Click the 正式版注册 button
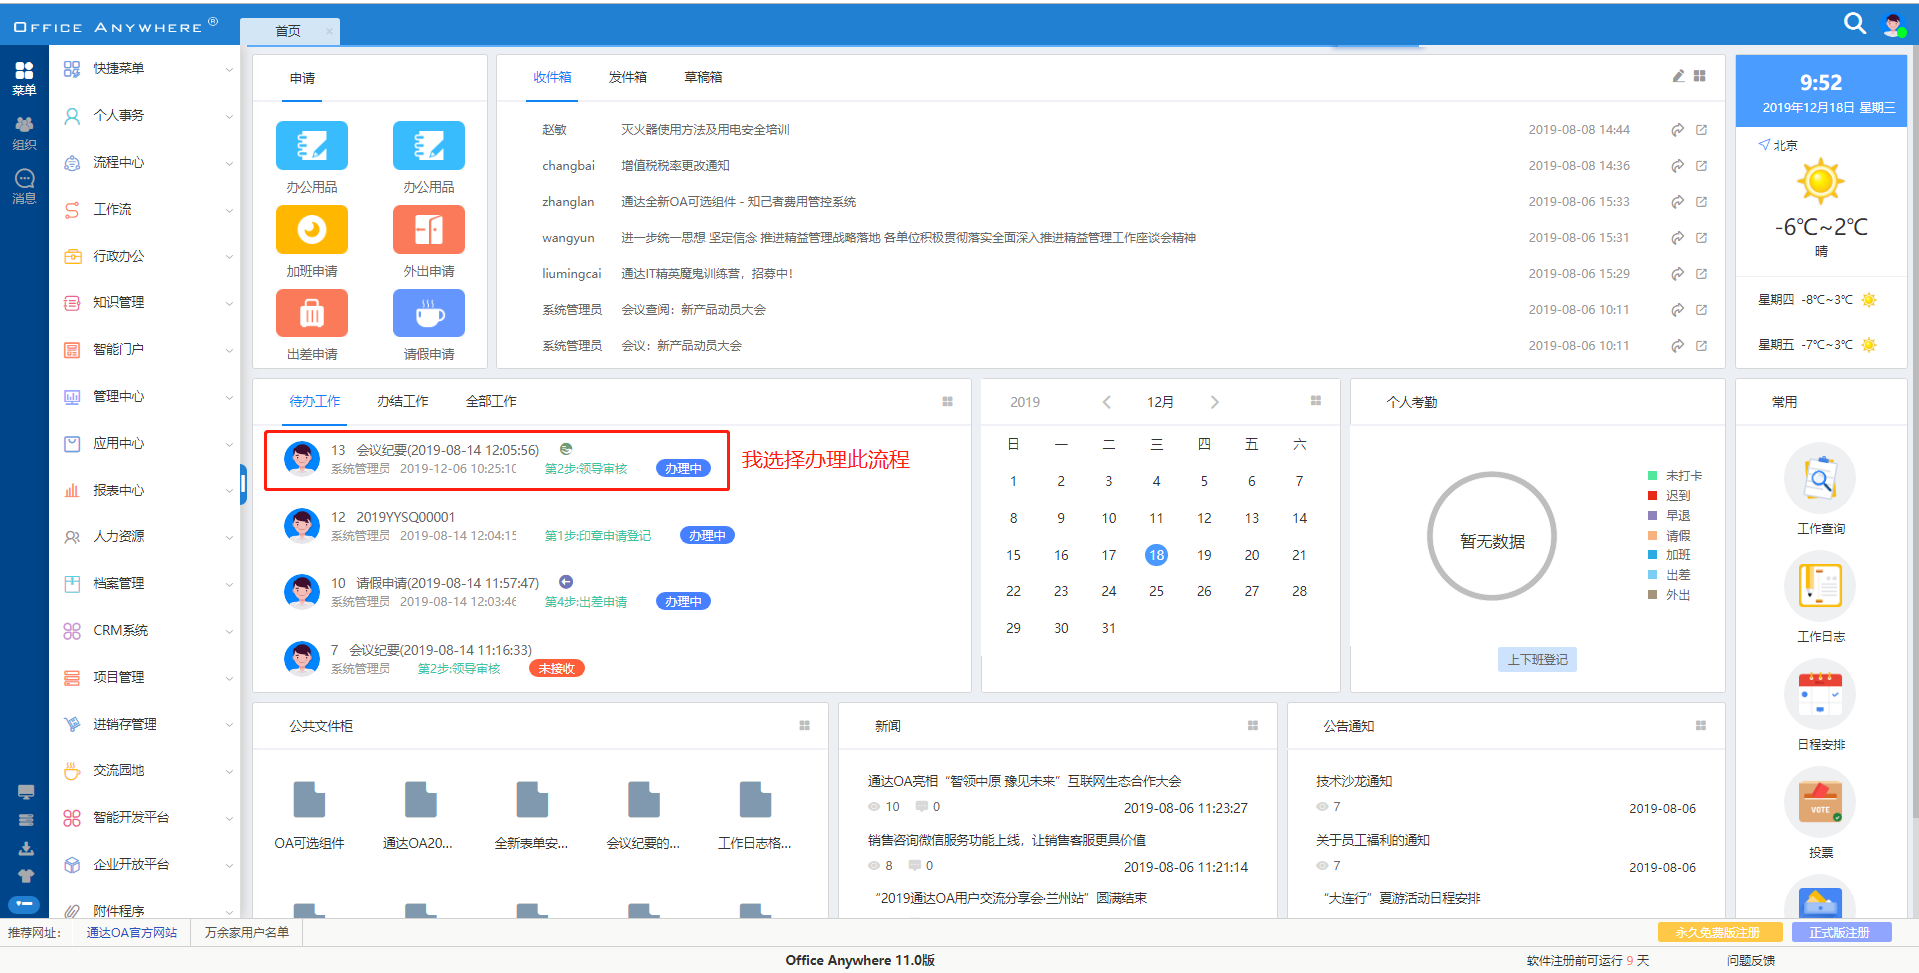The width and height of the screenshot is (1919, 973). coord(1841,932)
